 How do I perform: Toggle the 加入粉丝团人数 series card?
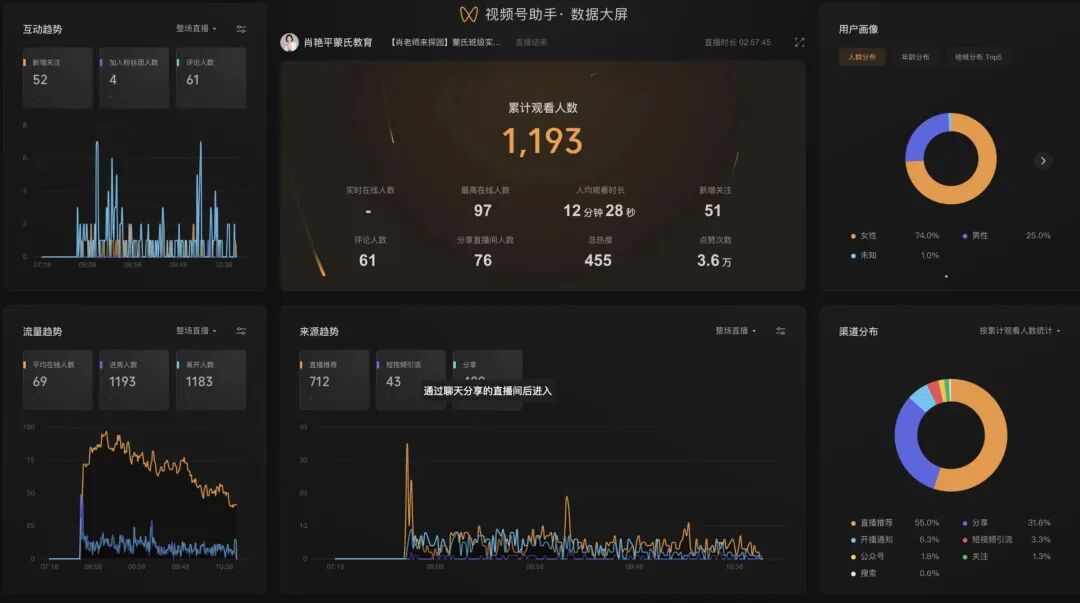tap(134, 78)
